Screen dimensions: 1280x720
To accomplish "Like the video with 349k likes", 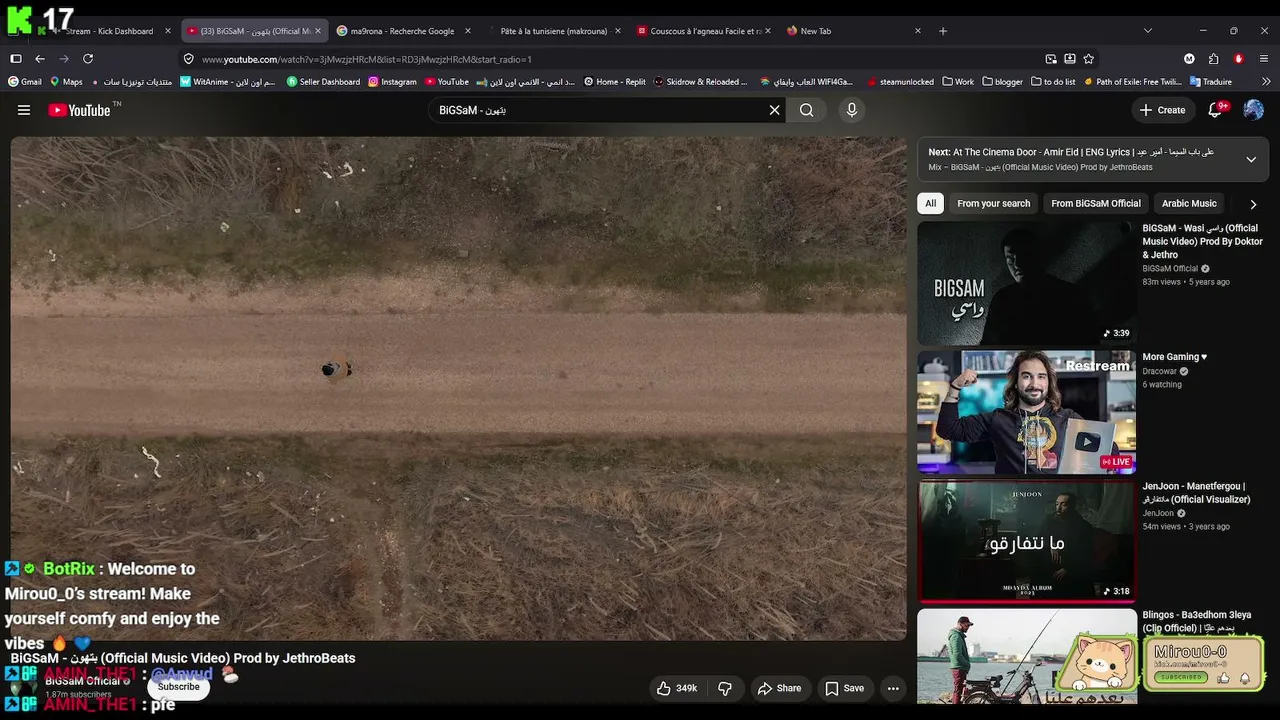I will [676, 688].
